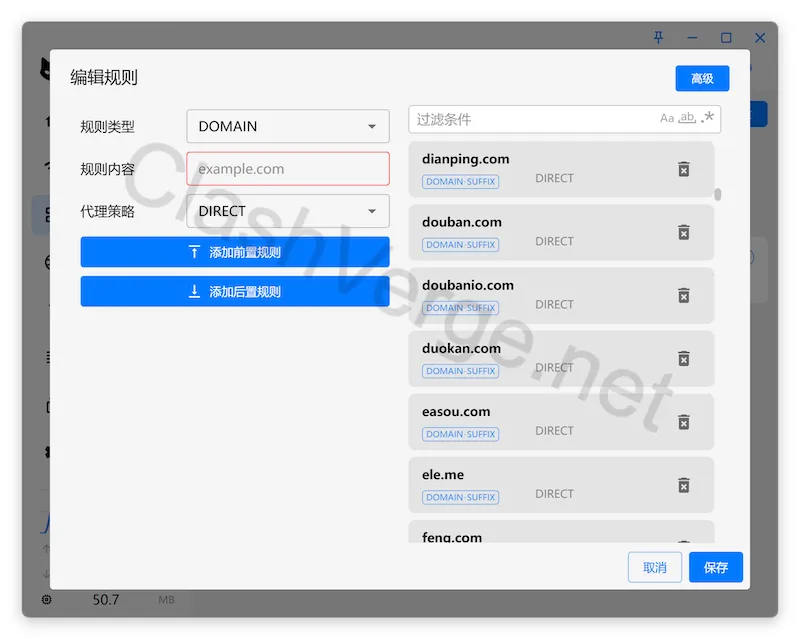The width and height of the screenshot is (800, 639).
Task: Remove the doubanio.com rule entry
Action: tap(684, 295)
